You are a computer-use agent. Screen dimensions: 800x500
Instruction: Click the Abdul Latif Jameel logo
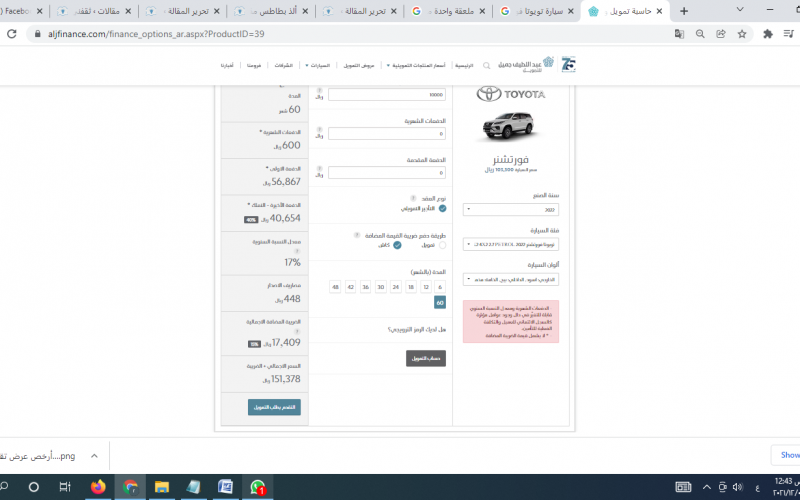click(526, 64)
